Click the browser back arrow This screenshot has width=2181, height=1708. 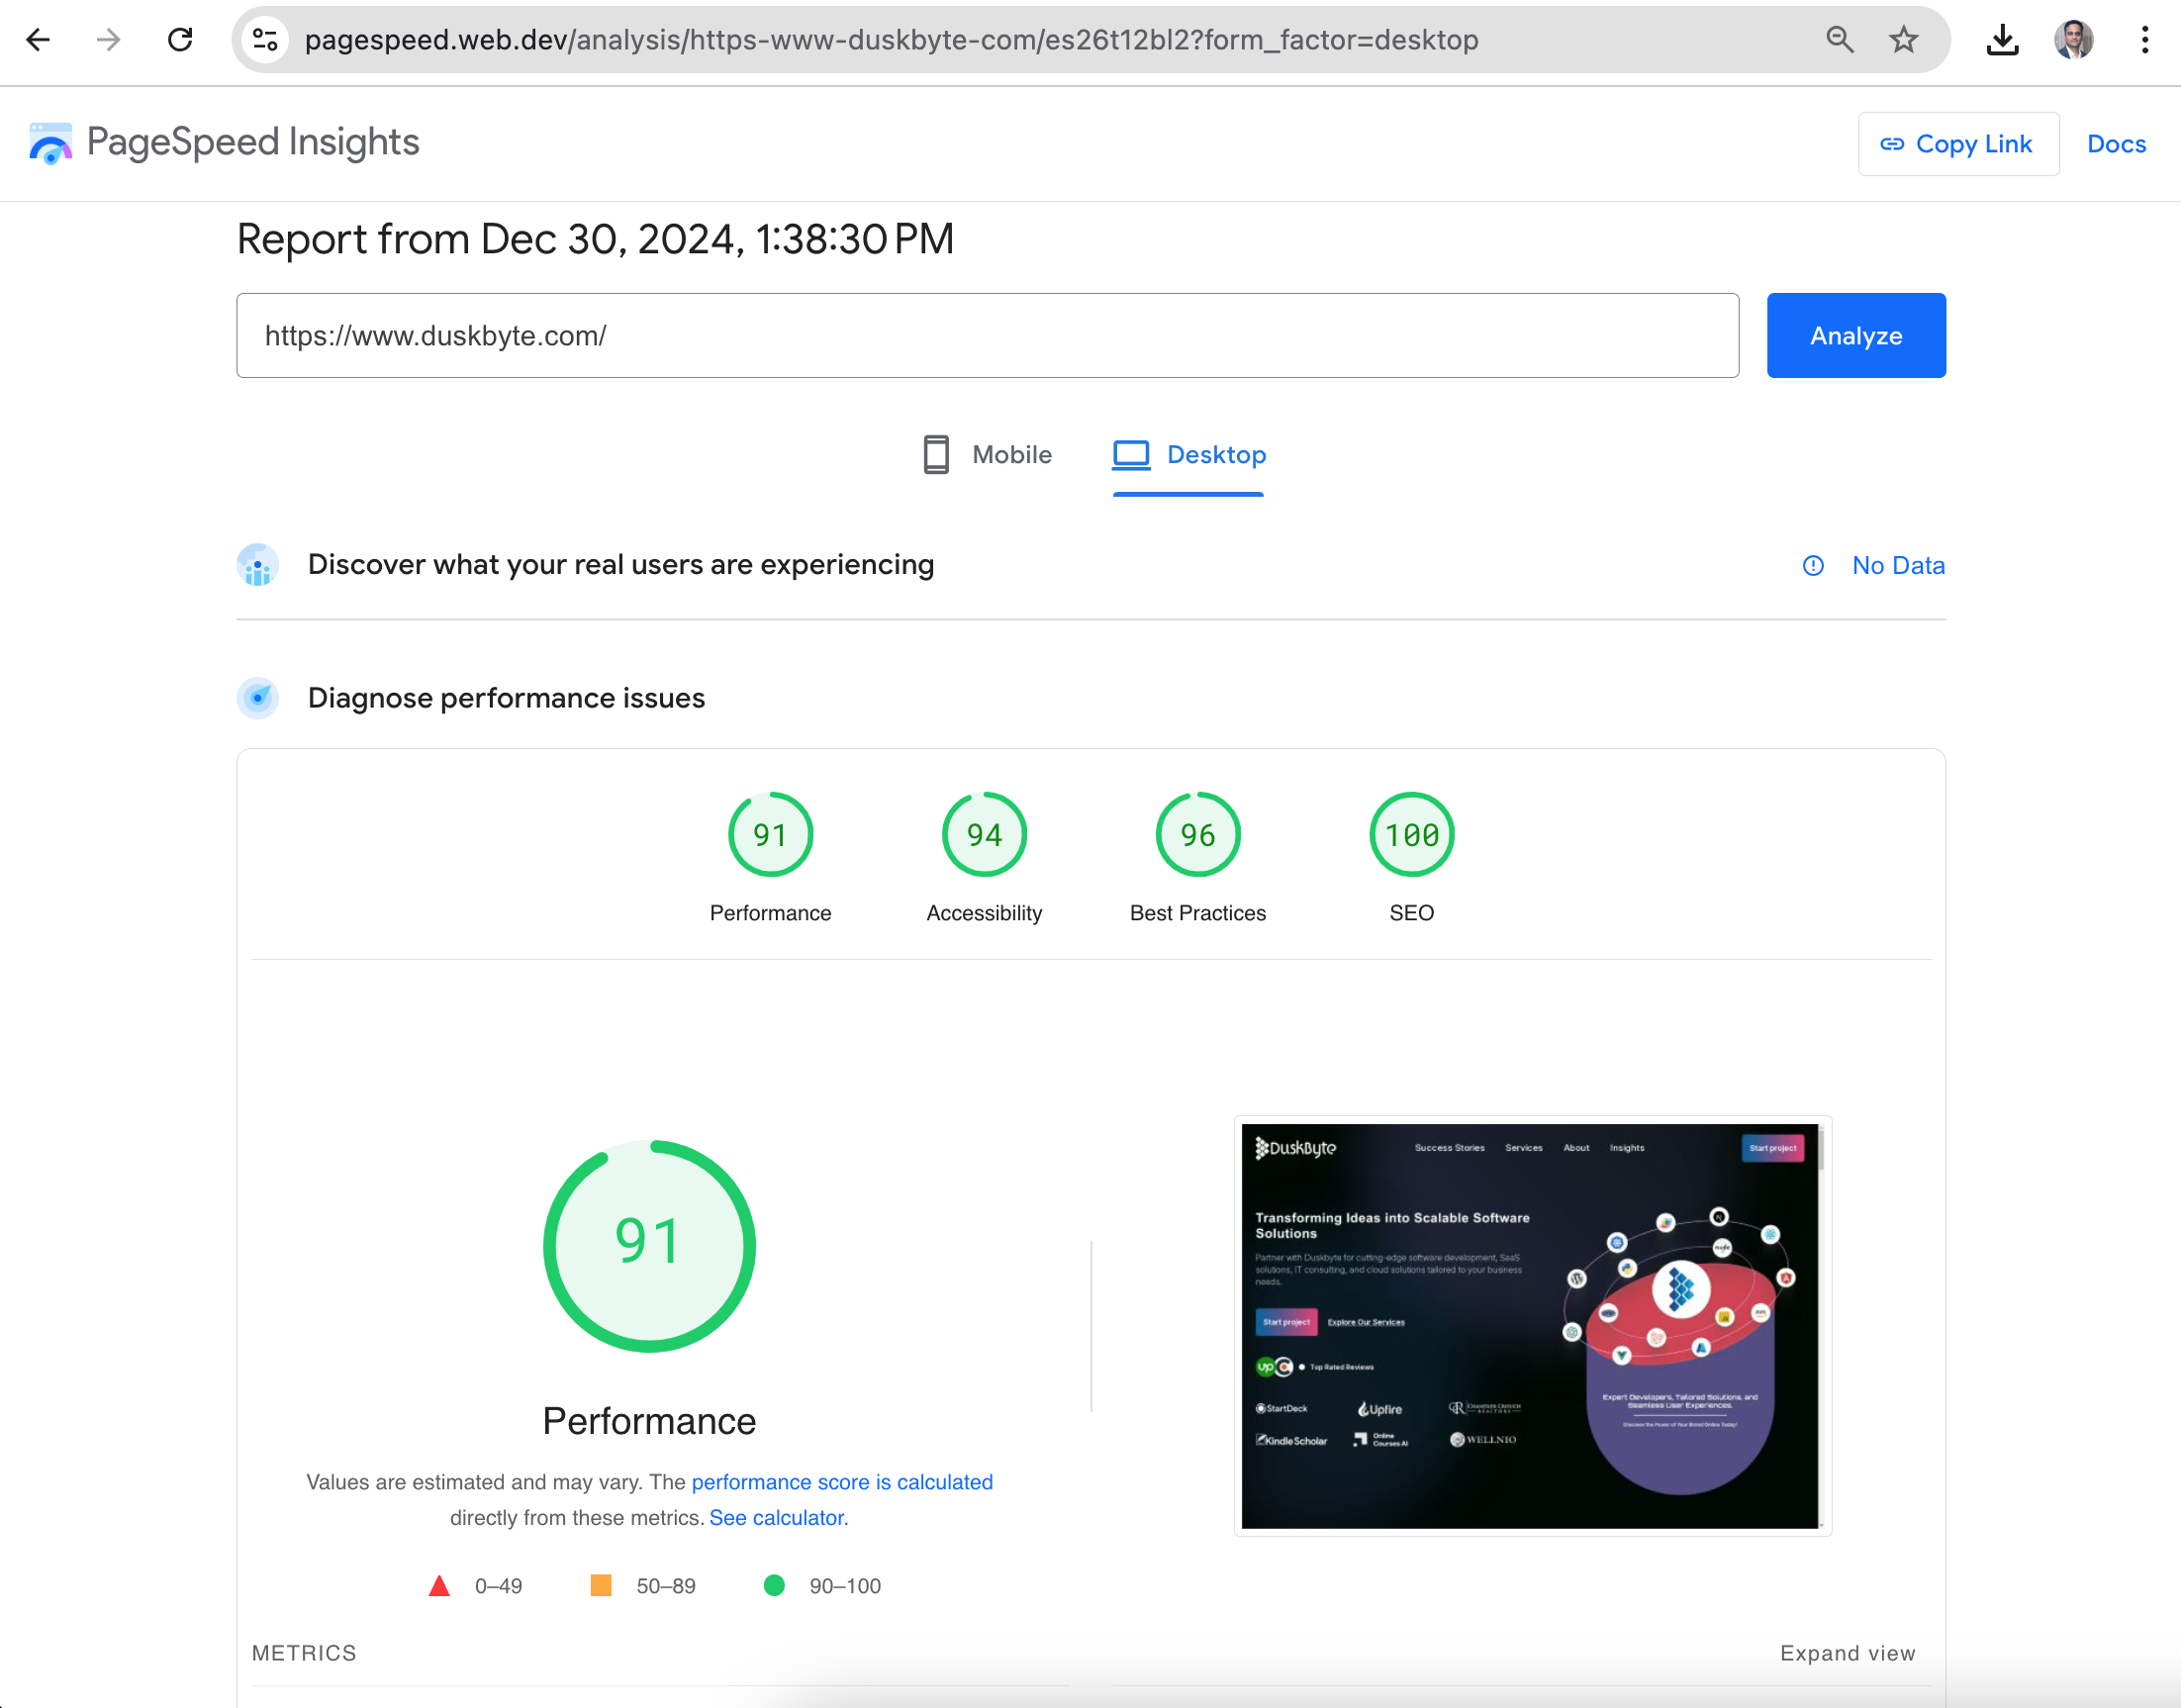(38, 40)
